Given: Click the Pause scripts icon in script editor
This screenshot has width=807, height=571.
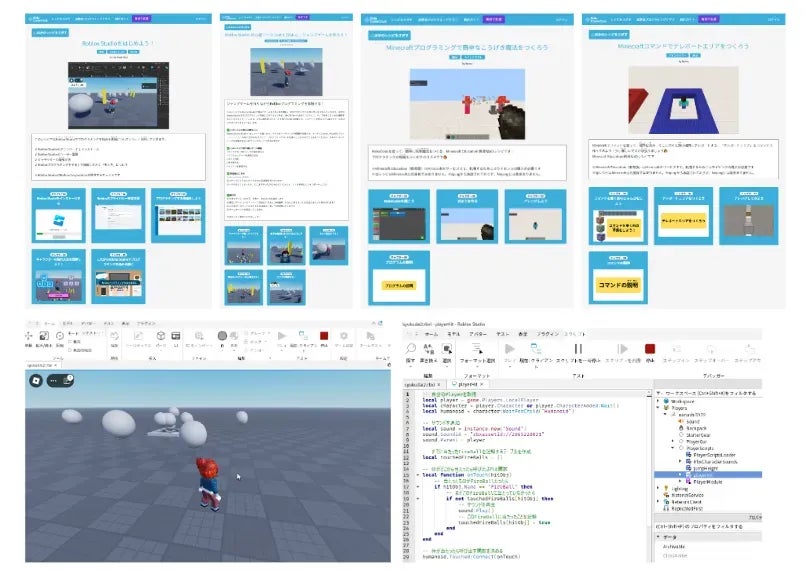Looking at the screenshot, I should (578, 349).
